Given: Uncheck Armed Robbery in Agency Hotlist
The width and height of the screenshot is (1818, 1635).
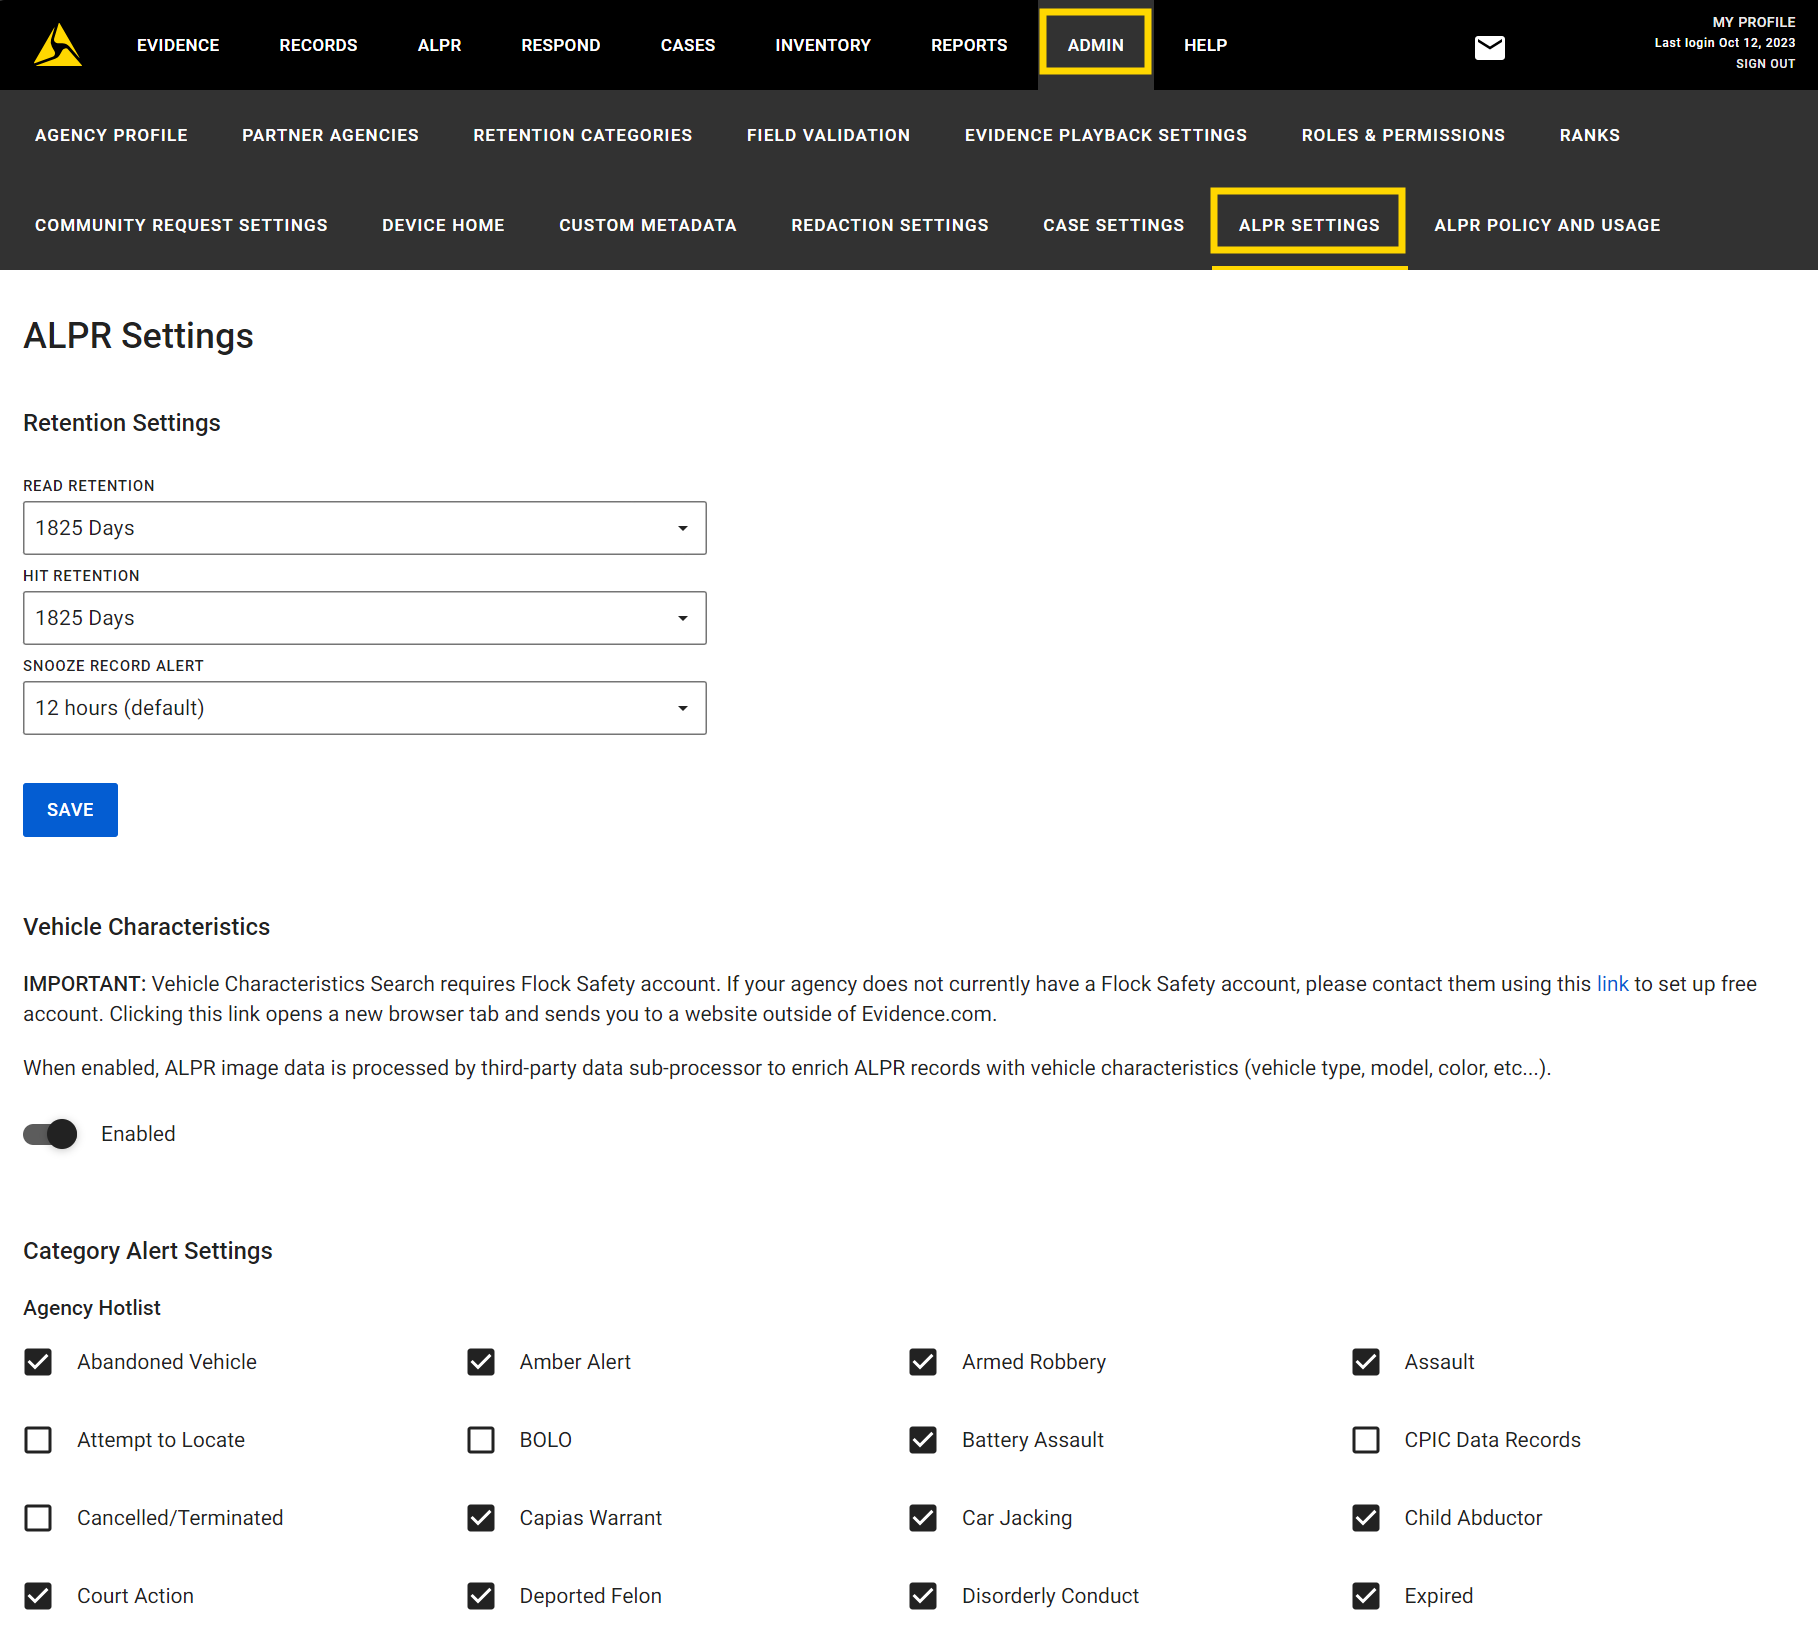Looking at the screenshot, I should [923, 1361].
